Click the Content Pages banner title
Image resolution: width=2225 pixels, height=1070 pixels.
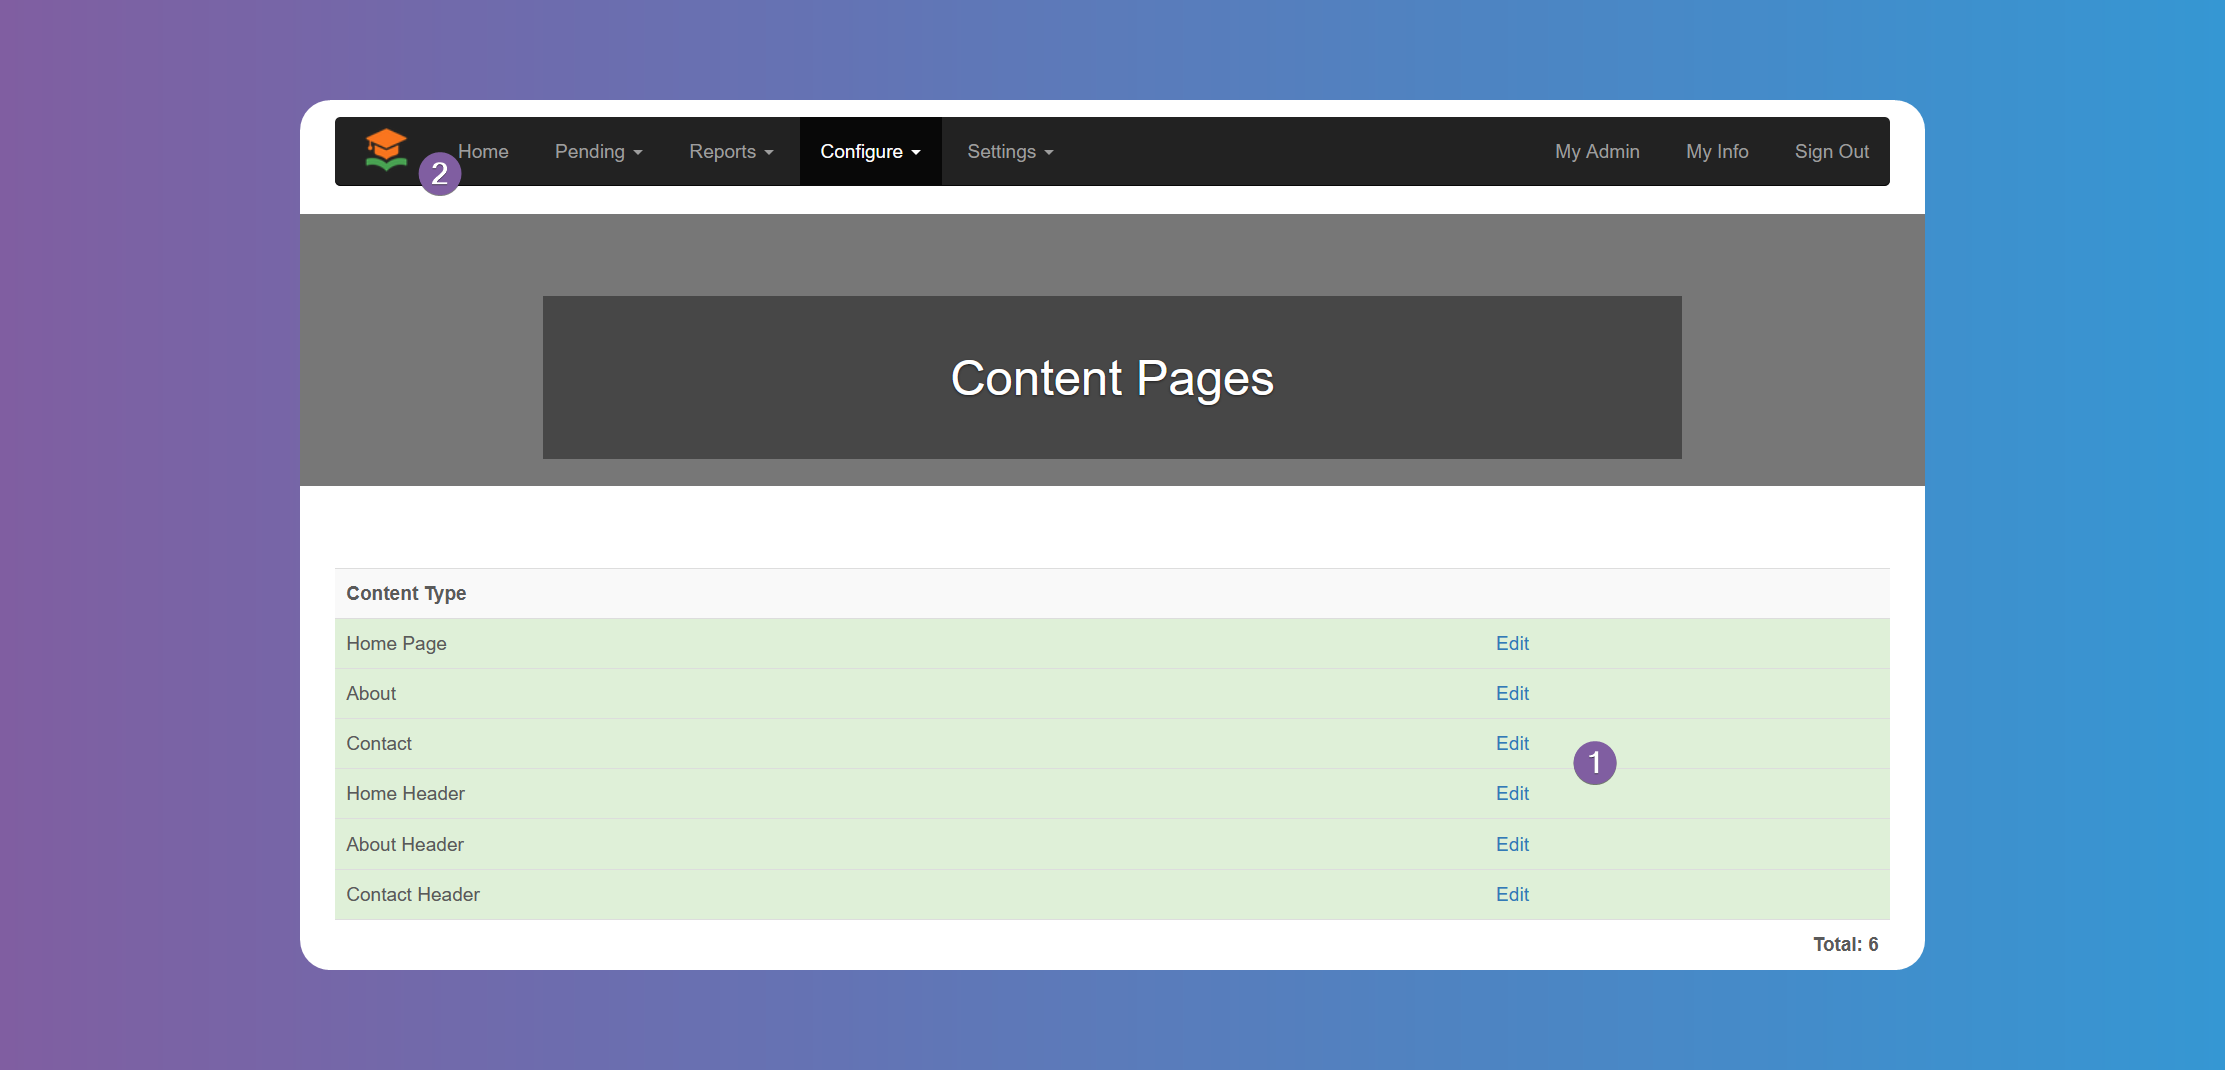1112,378
